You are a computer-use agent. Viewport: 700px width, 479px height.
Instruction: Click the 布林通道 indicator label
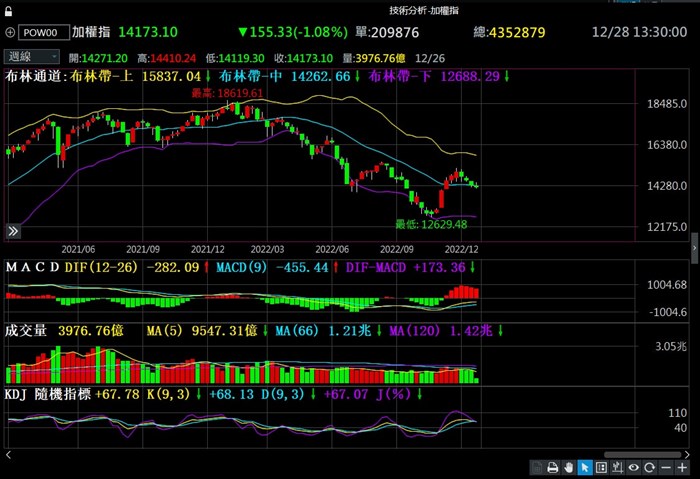[x=31, y=76]
